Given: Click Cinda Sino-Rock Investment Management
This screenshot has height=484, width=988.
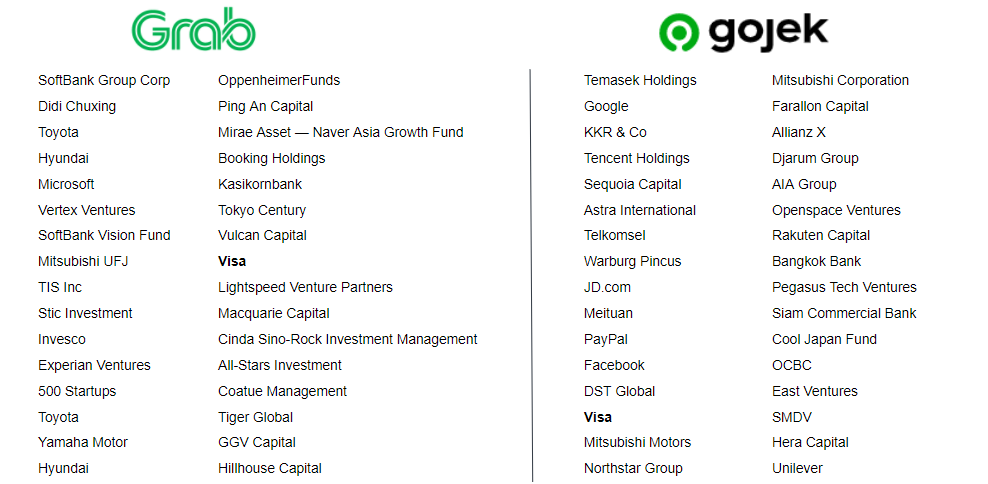Looking at the screenshot, I should [348, 339].
